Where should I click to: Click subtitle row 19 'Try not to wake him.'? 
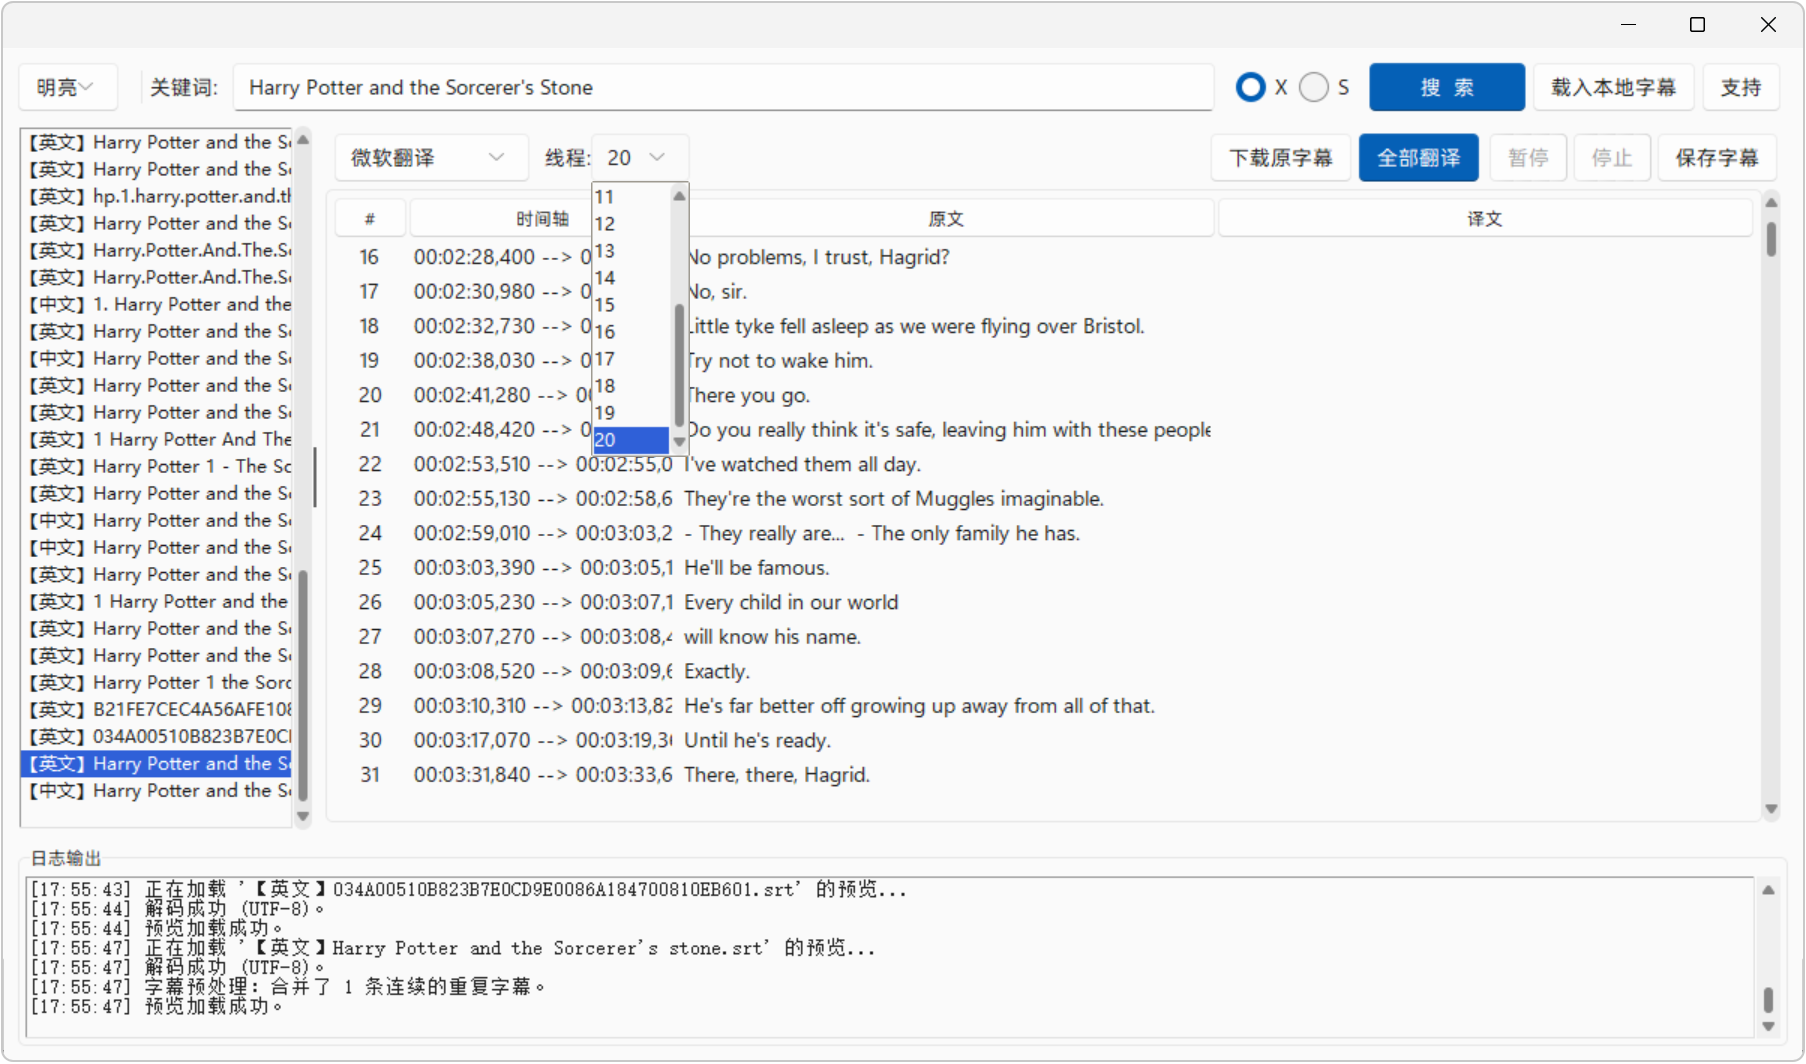point(1044,361)
